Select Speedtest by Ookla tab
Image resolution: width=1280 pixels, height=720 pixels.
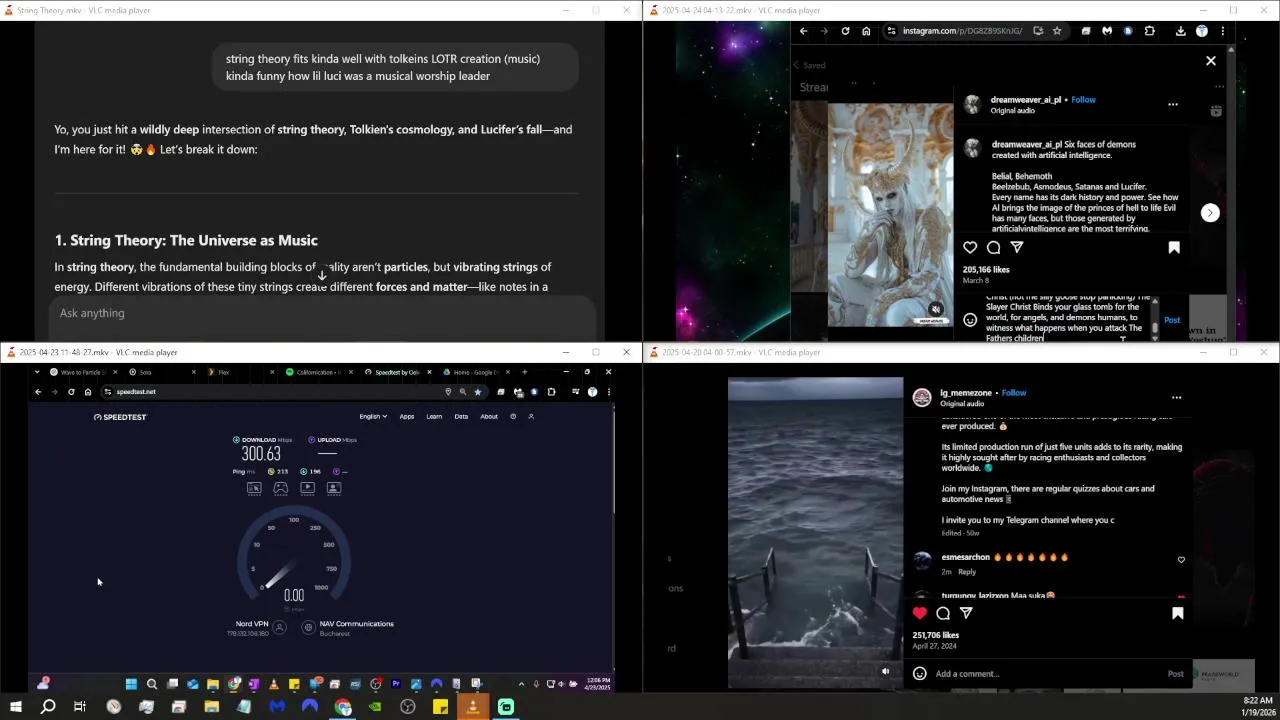coord(400,372)
